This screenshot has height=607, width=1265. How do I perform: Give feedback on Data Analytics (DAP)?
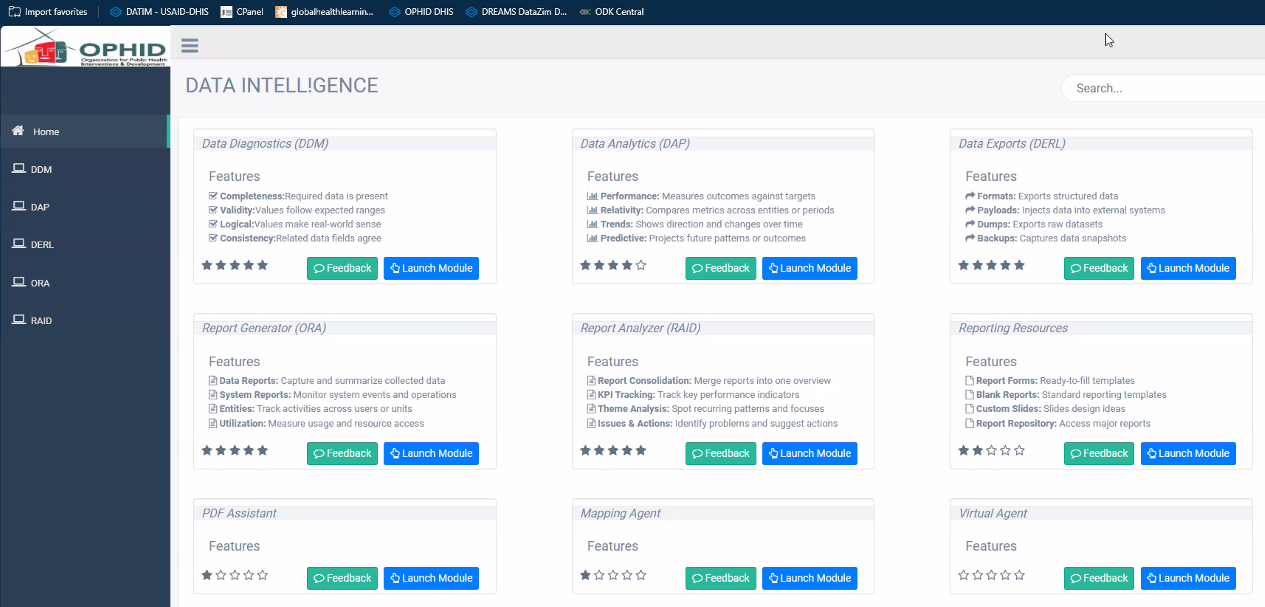[721, 268]
